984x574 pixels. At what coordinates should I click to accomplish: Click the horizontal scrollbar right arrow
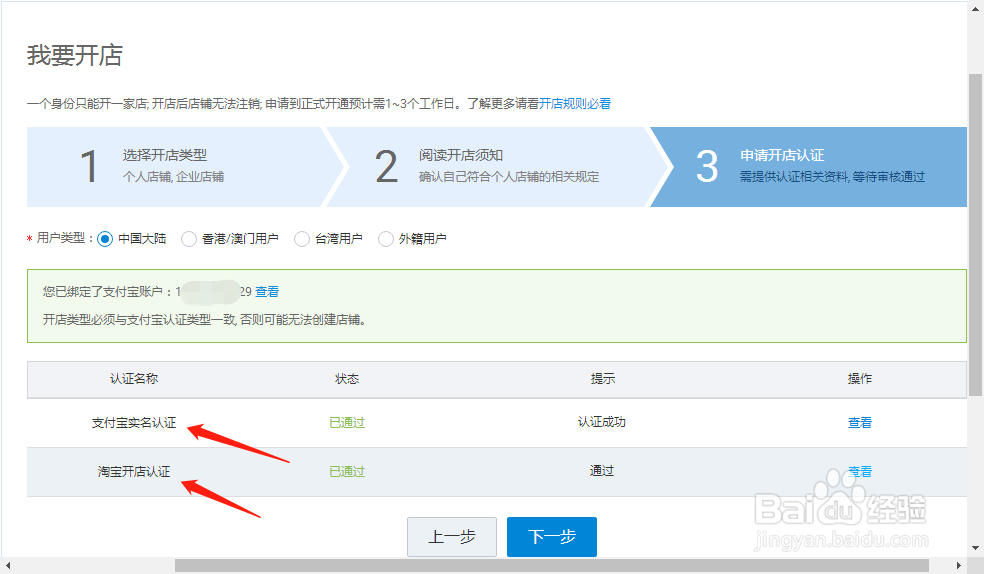point(958,565)
